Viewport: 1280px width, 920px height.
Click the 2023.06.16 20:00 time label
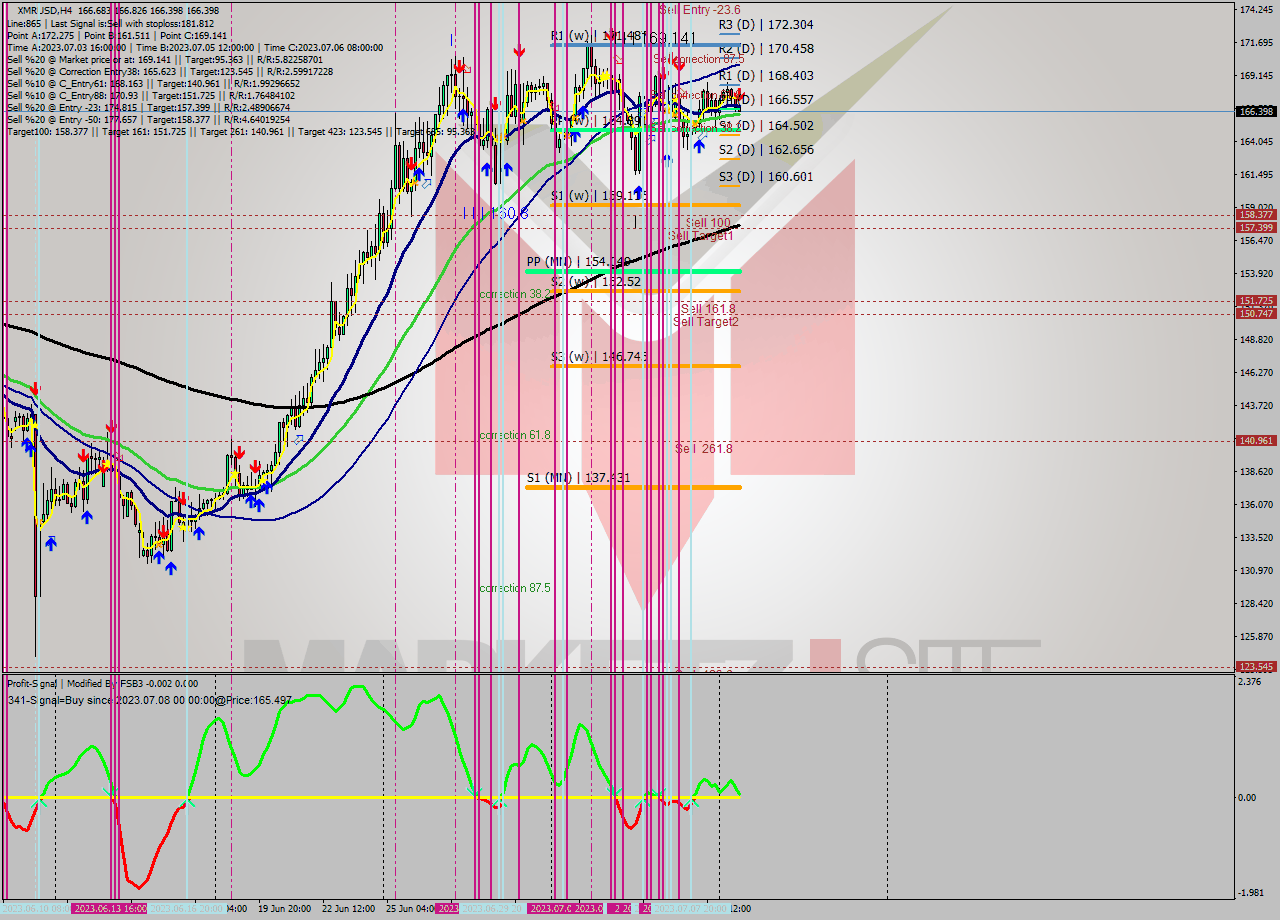[187, 909]
